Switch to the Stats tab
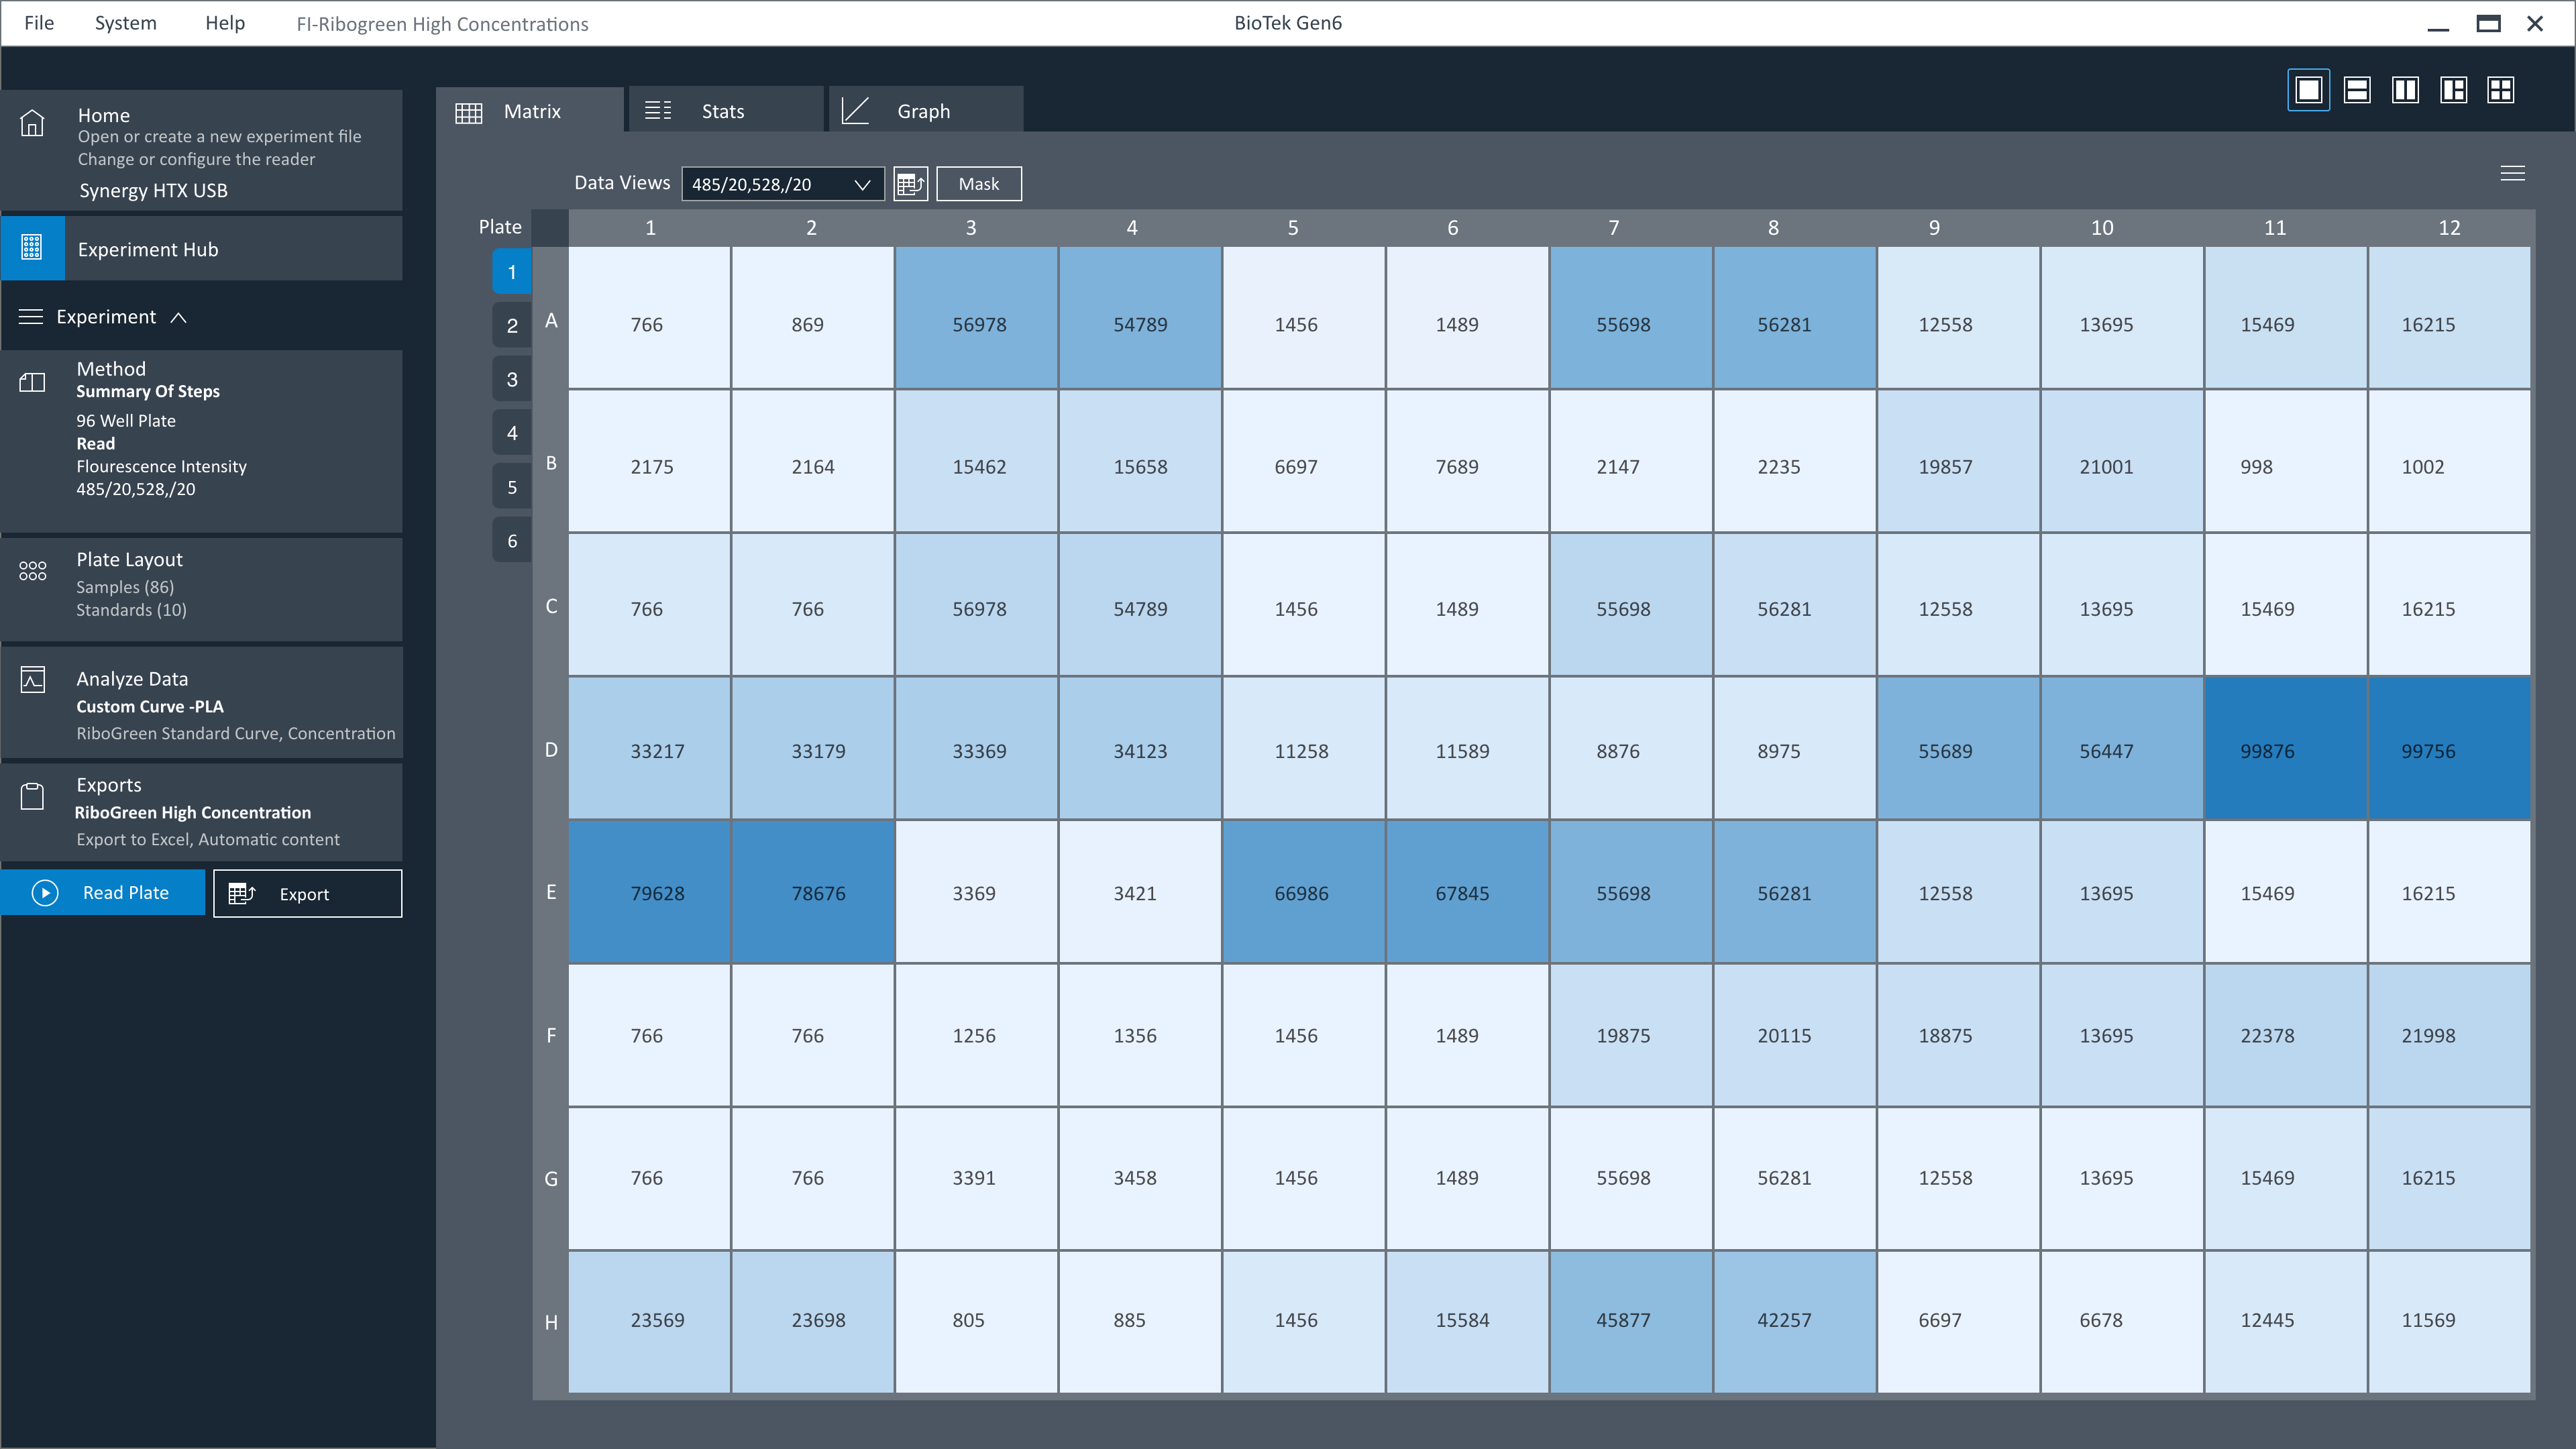Screen dimensions: 2576x1449 [727, 110]
